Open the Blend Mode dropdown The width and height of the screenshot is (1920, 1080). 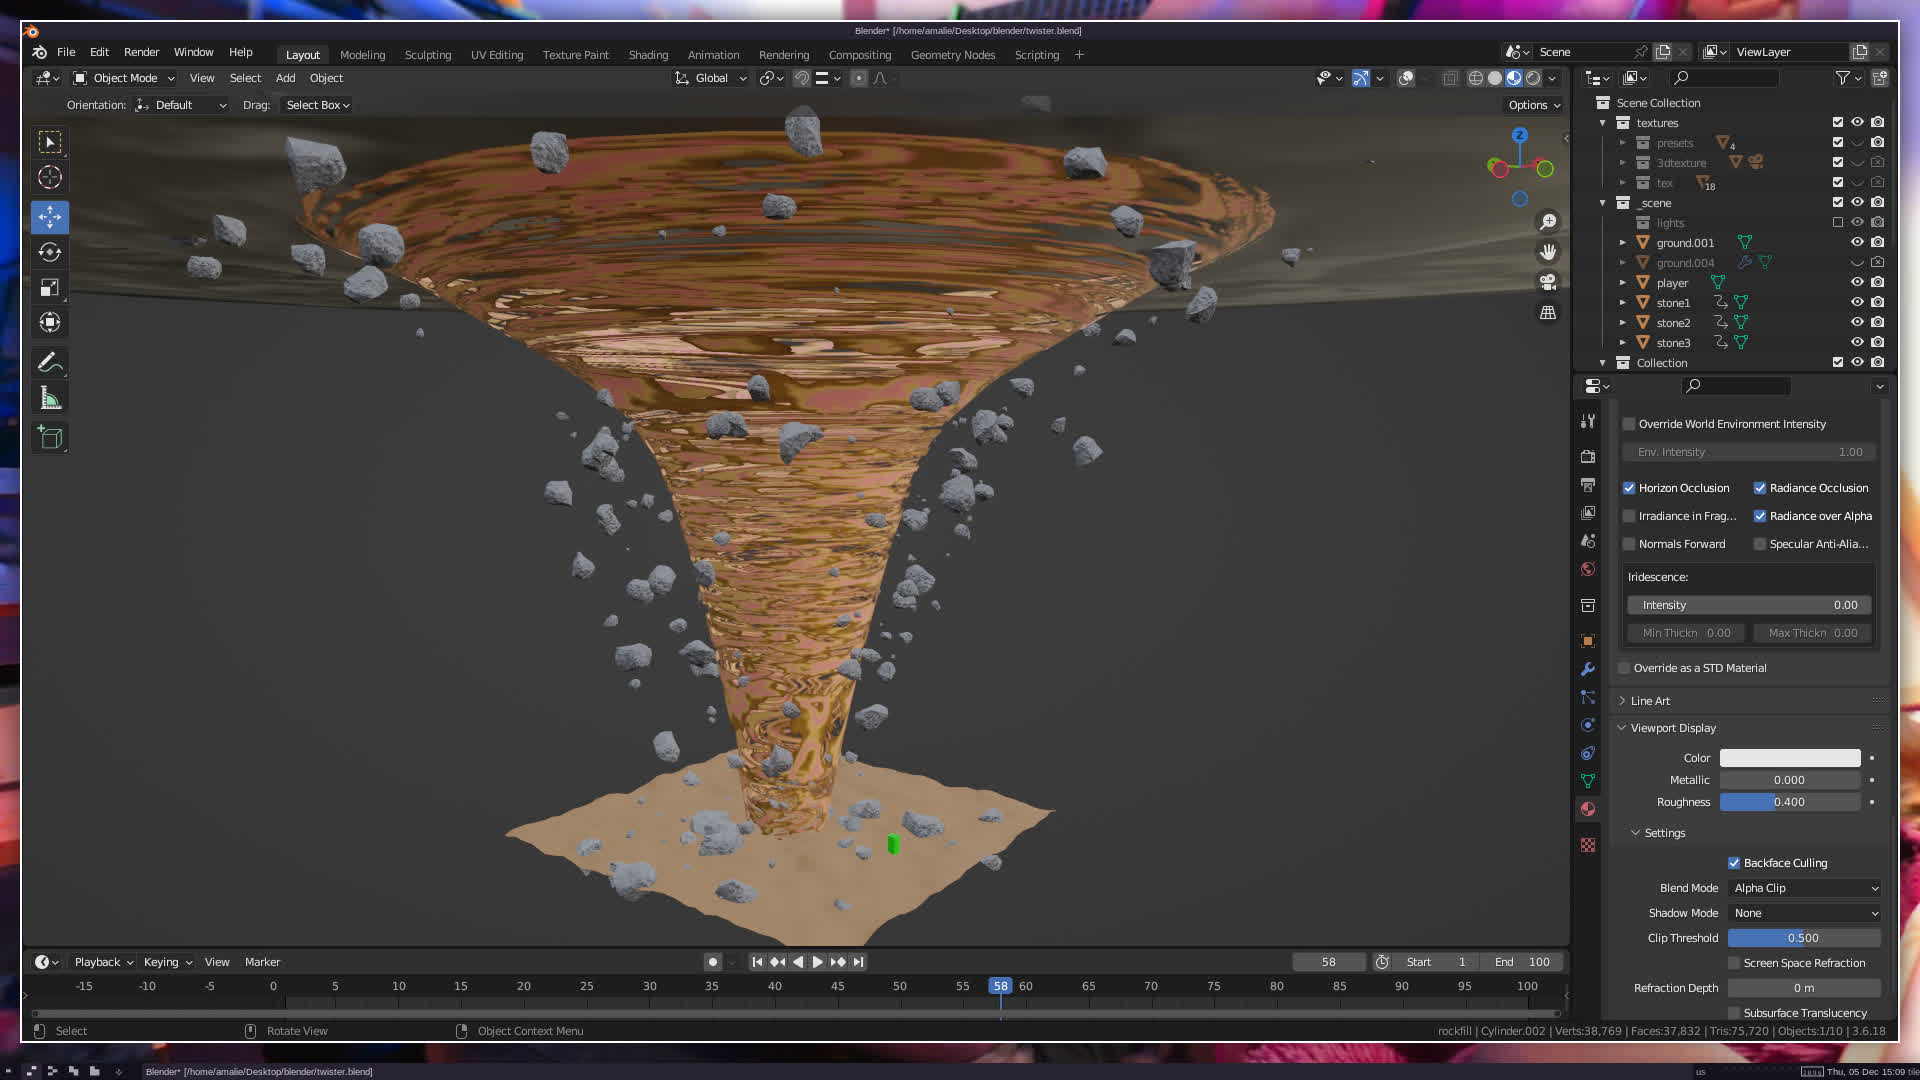[1805, 888]
